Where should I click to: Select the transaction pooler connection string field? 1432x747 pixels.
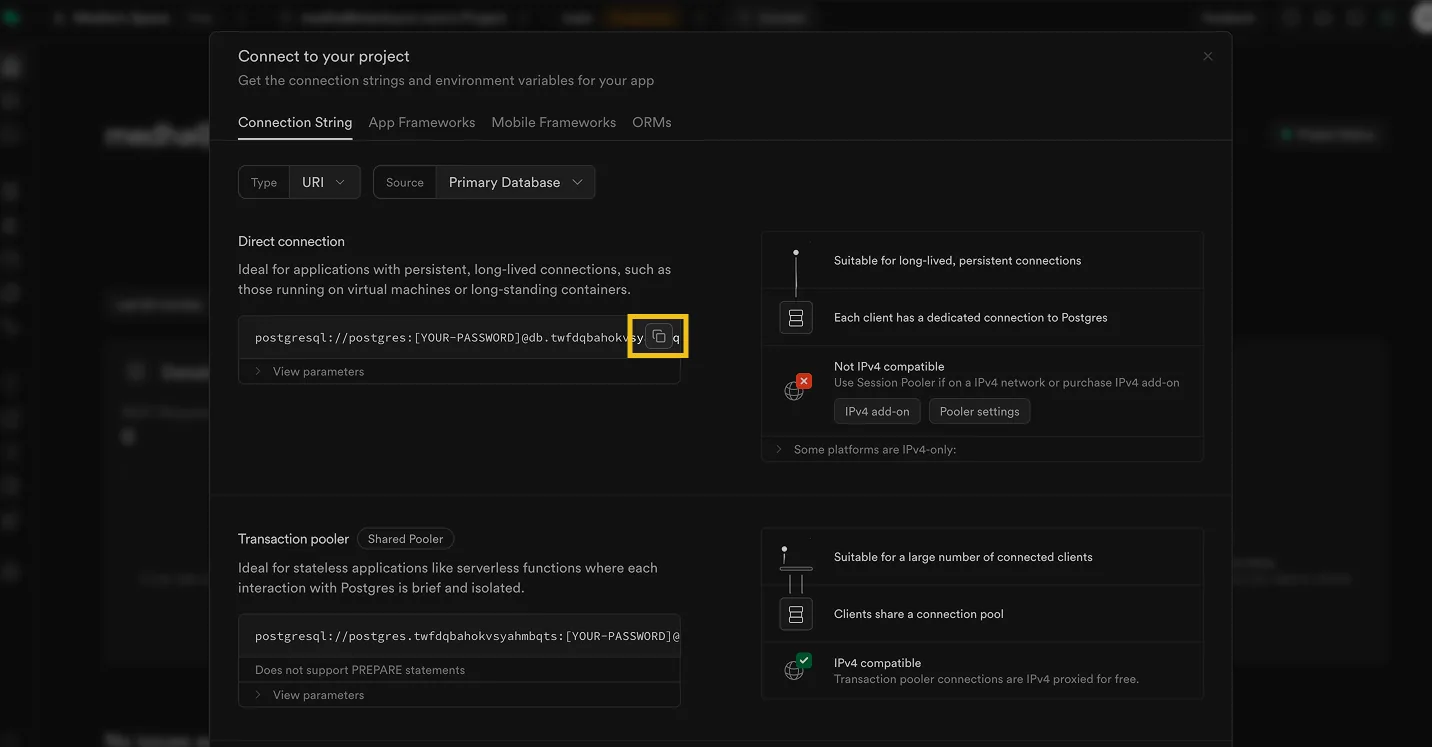(x=459, y=636)
